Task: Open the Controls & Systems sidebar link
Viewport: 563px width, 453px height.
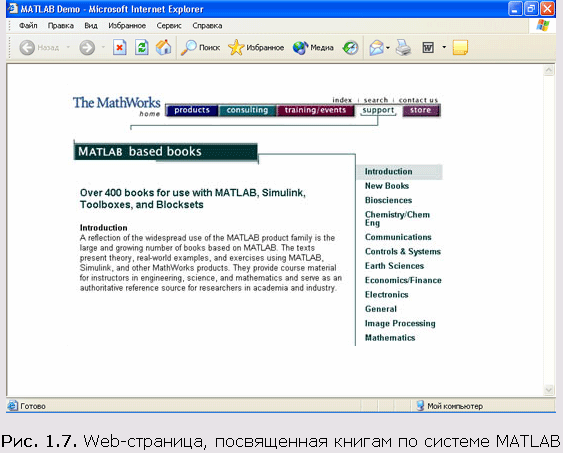Action: pos(403,252)
